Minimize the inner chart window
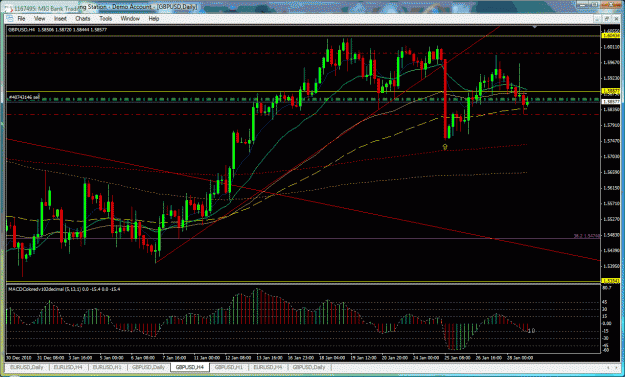Image resolution: width=625 pixels, height=377 pixels. [597, 19]
